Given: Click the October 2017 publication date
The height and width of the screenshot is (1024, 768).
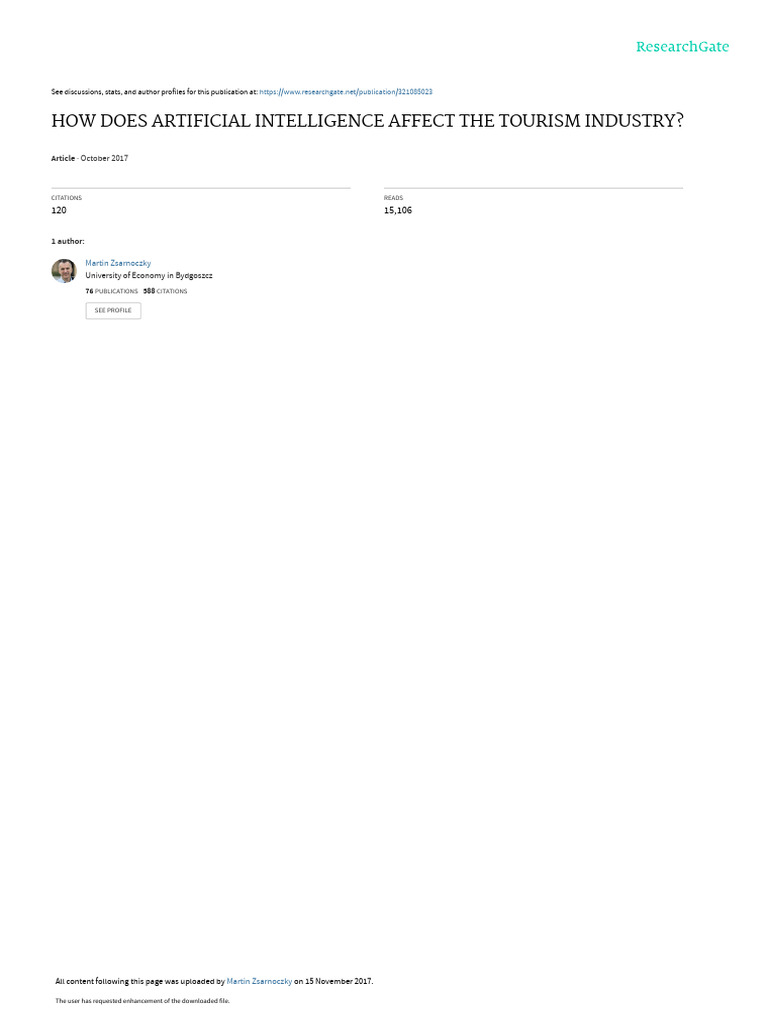Looking at the screenshot, I should 104,158.
